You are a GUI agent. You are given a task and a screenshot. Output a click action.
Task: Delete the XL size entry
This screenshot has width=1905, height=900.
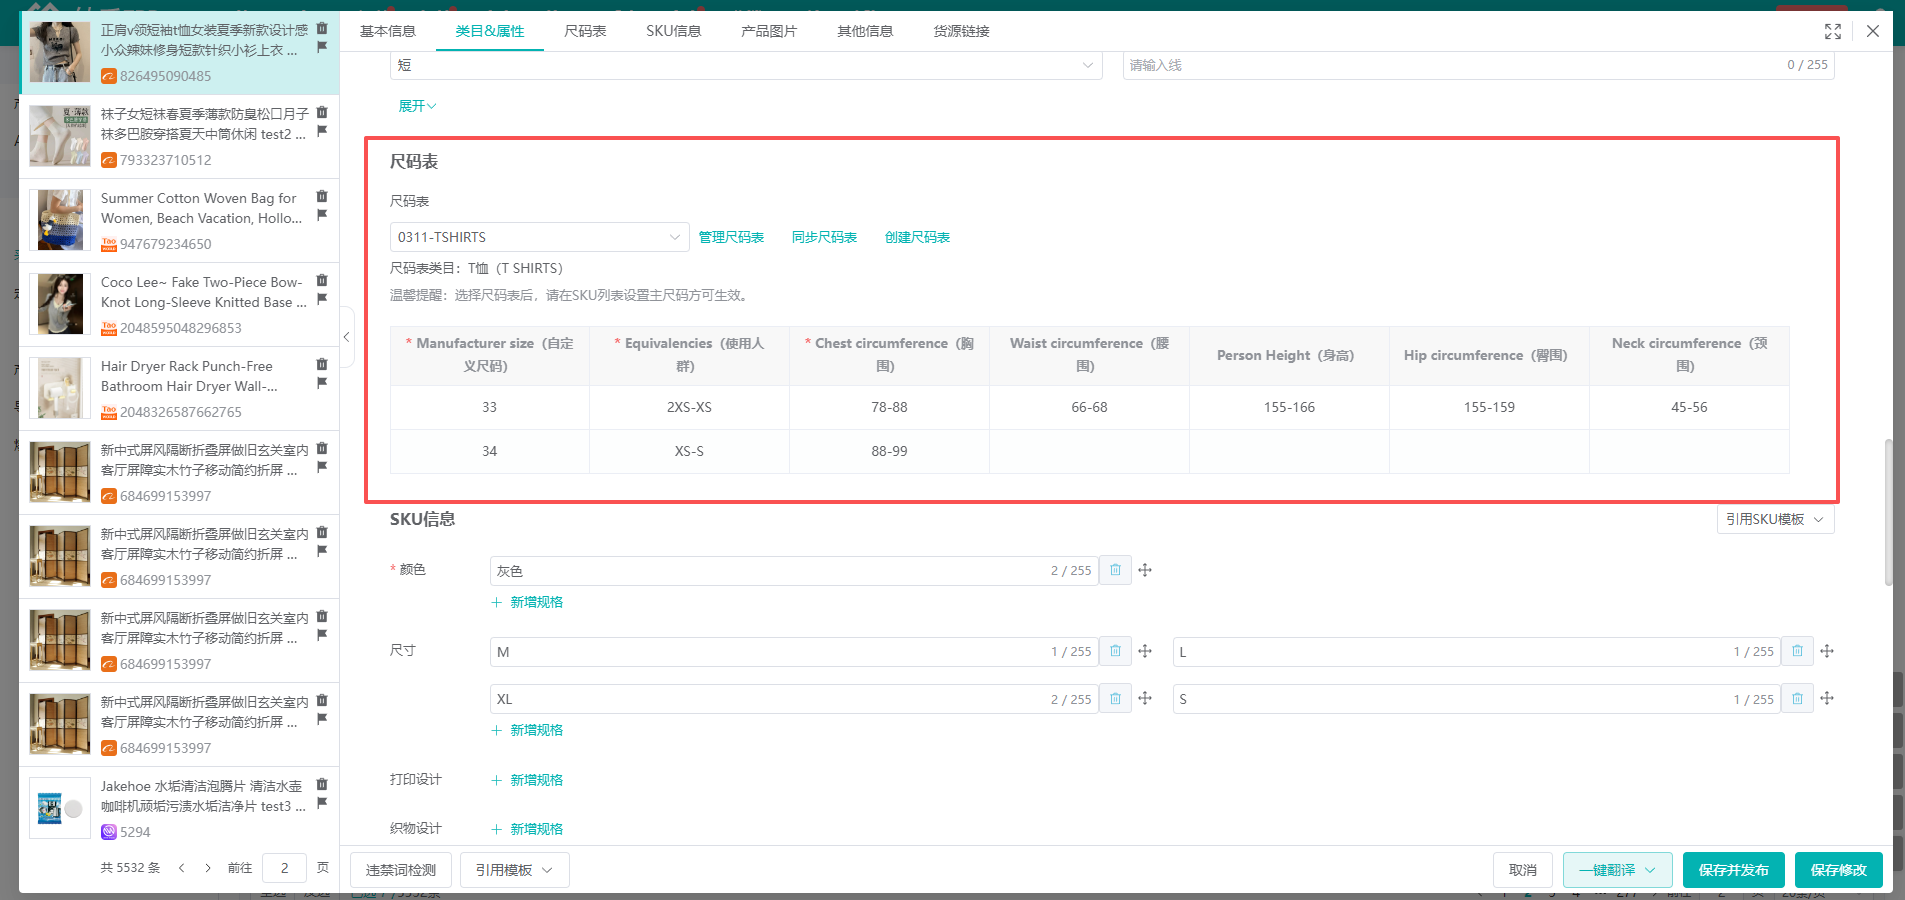pos(1115,699)
